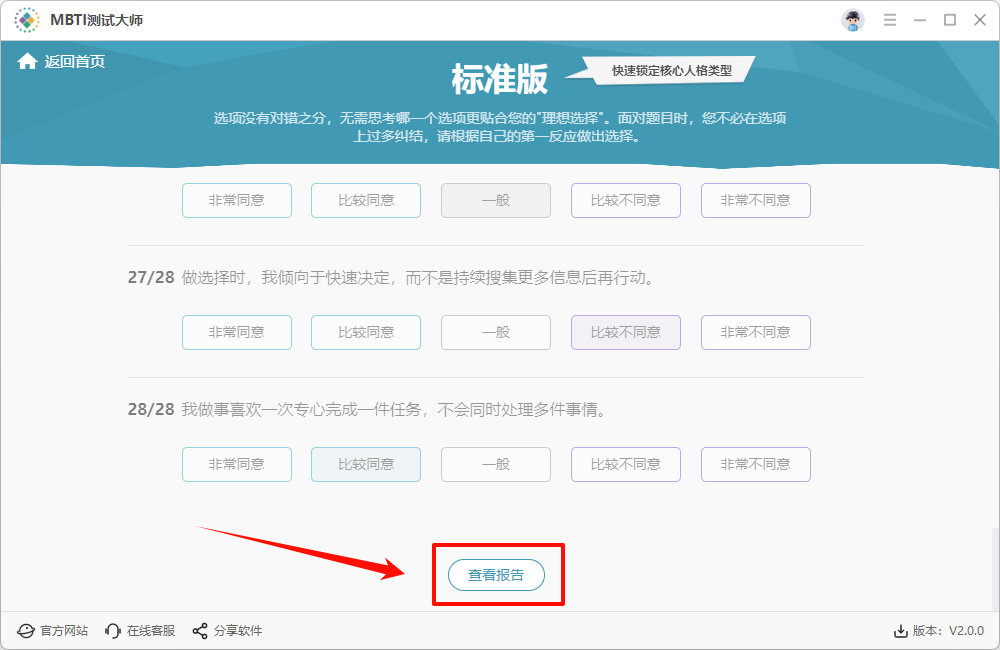
Task: Select 一般 for question 28
Action: coord(495,464)
